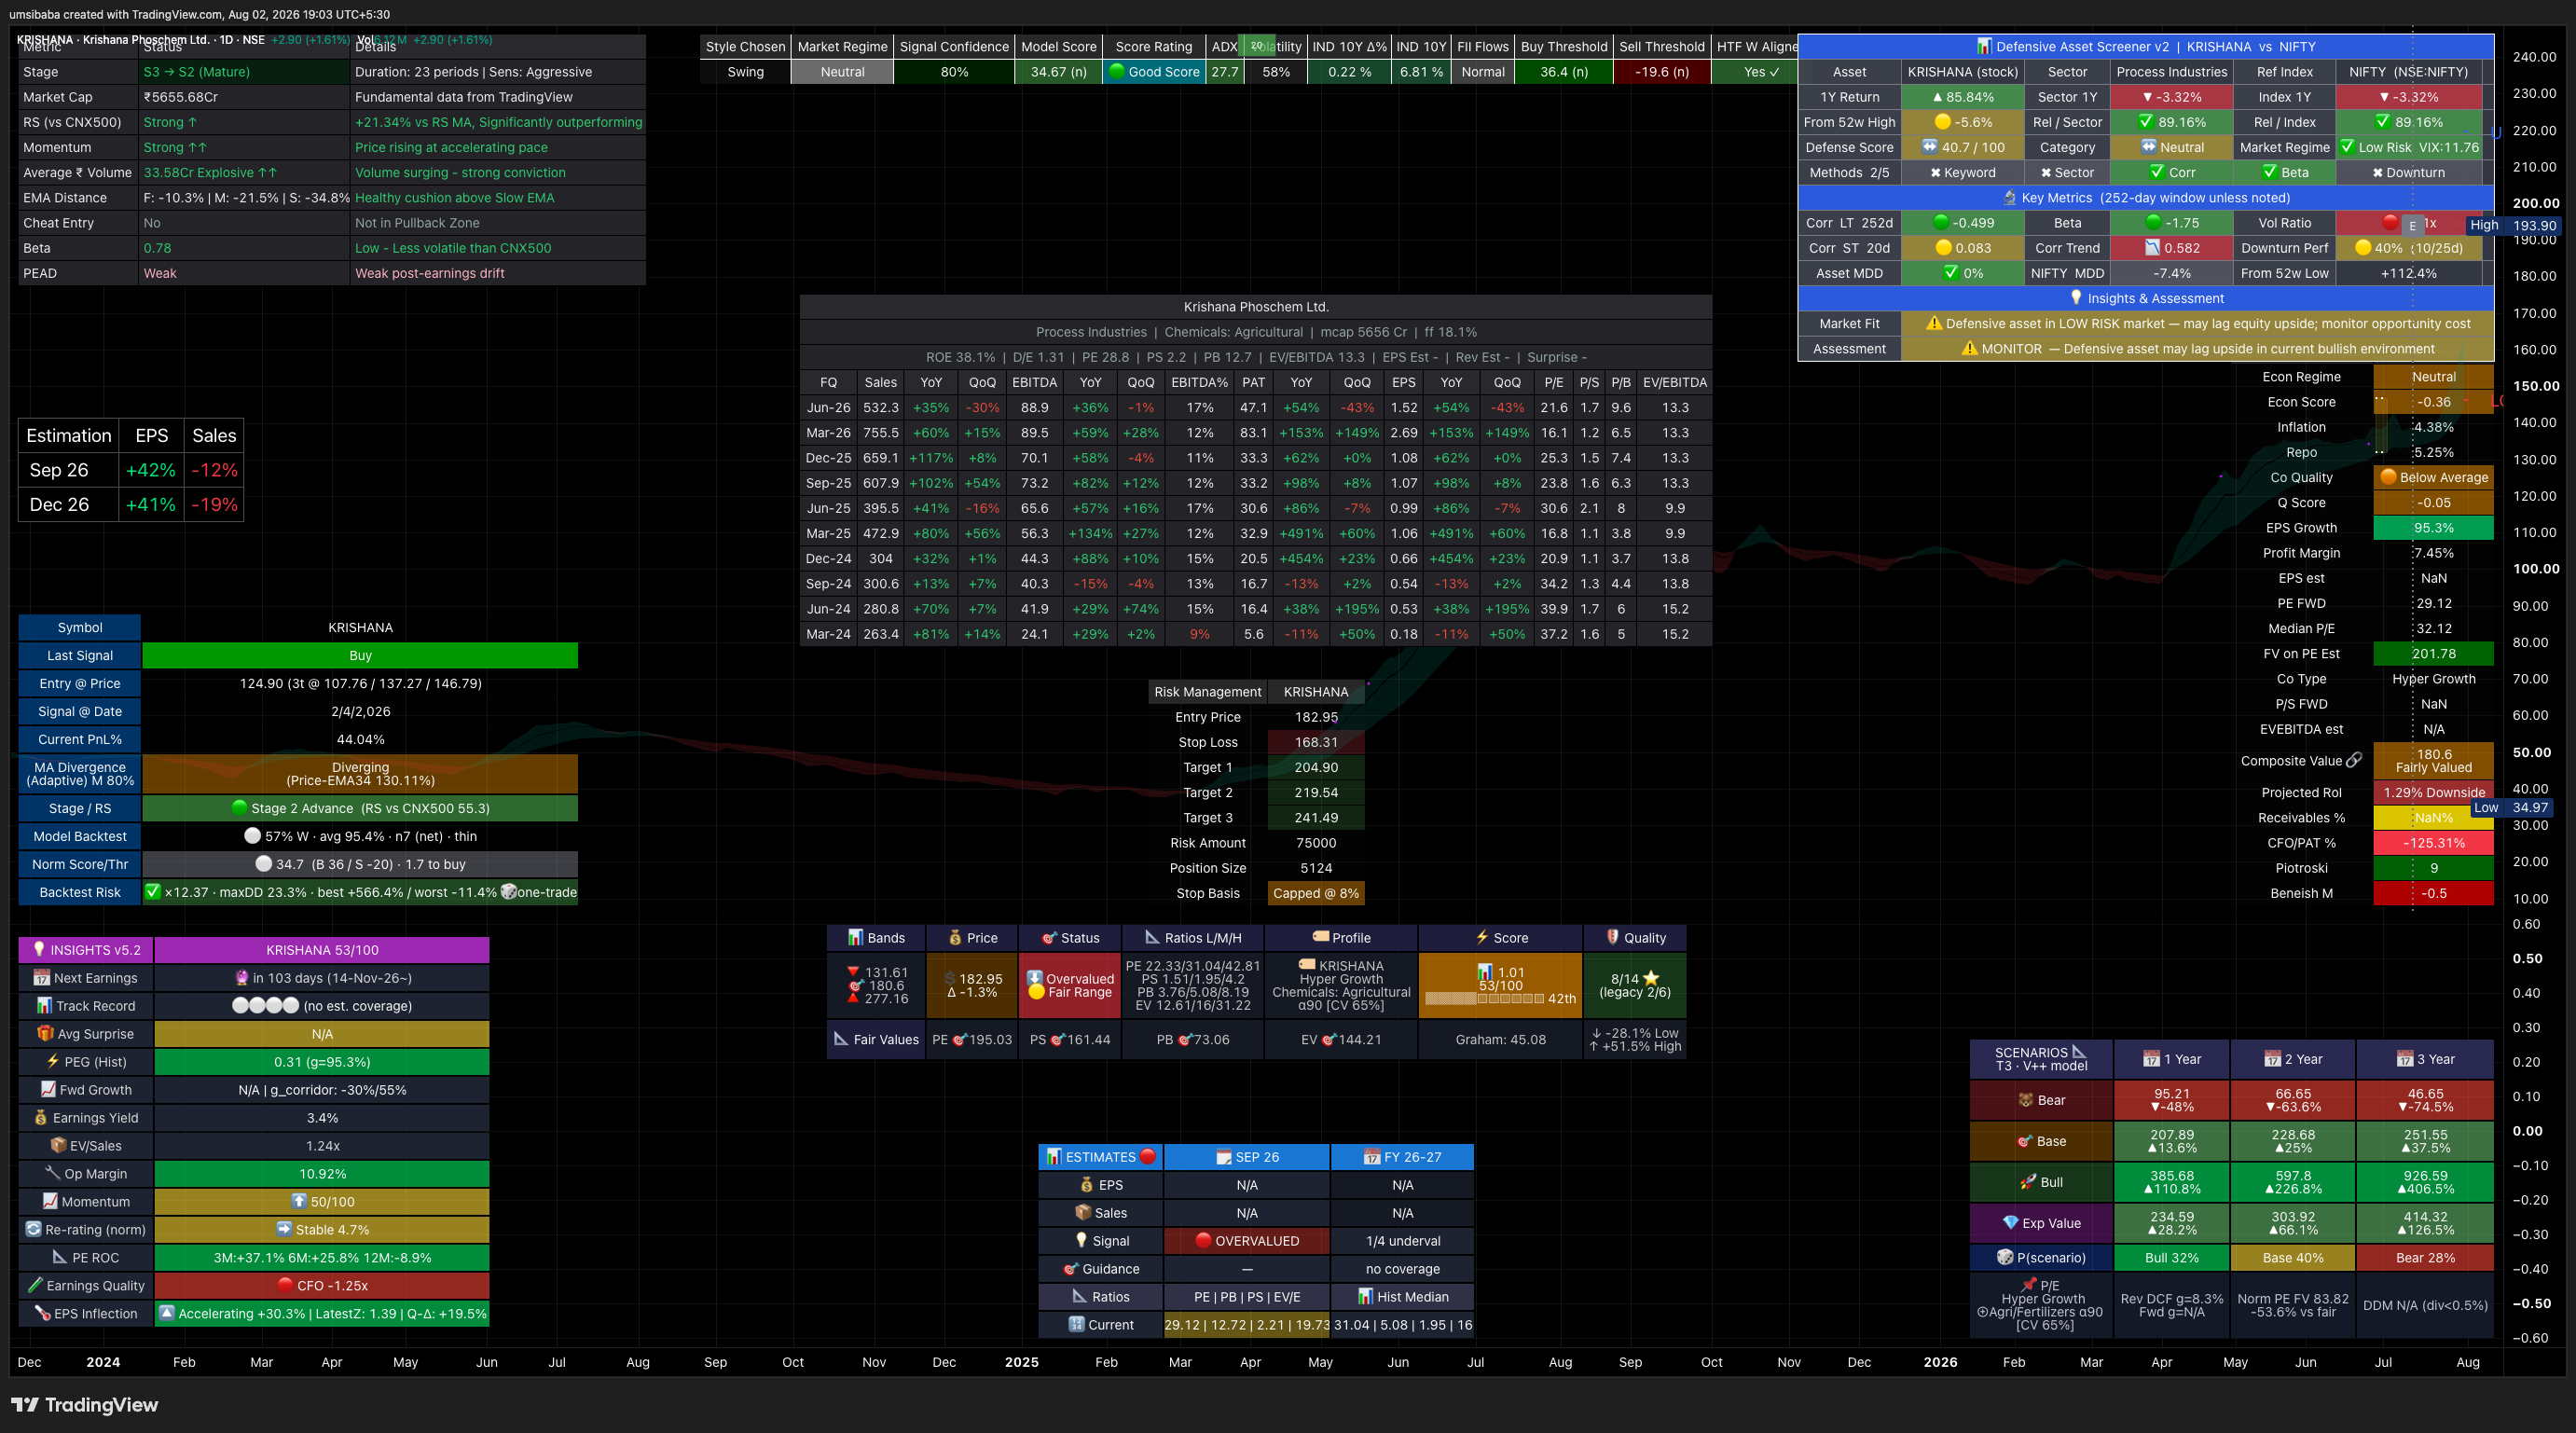The height and width of the screenshot is (1433, 2576).
Task: Click the red dot beside OVERVALUED signal
Action: click(x=1204, y=1241)
